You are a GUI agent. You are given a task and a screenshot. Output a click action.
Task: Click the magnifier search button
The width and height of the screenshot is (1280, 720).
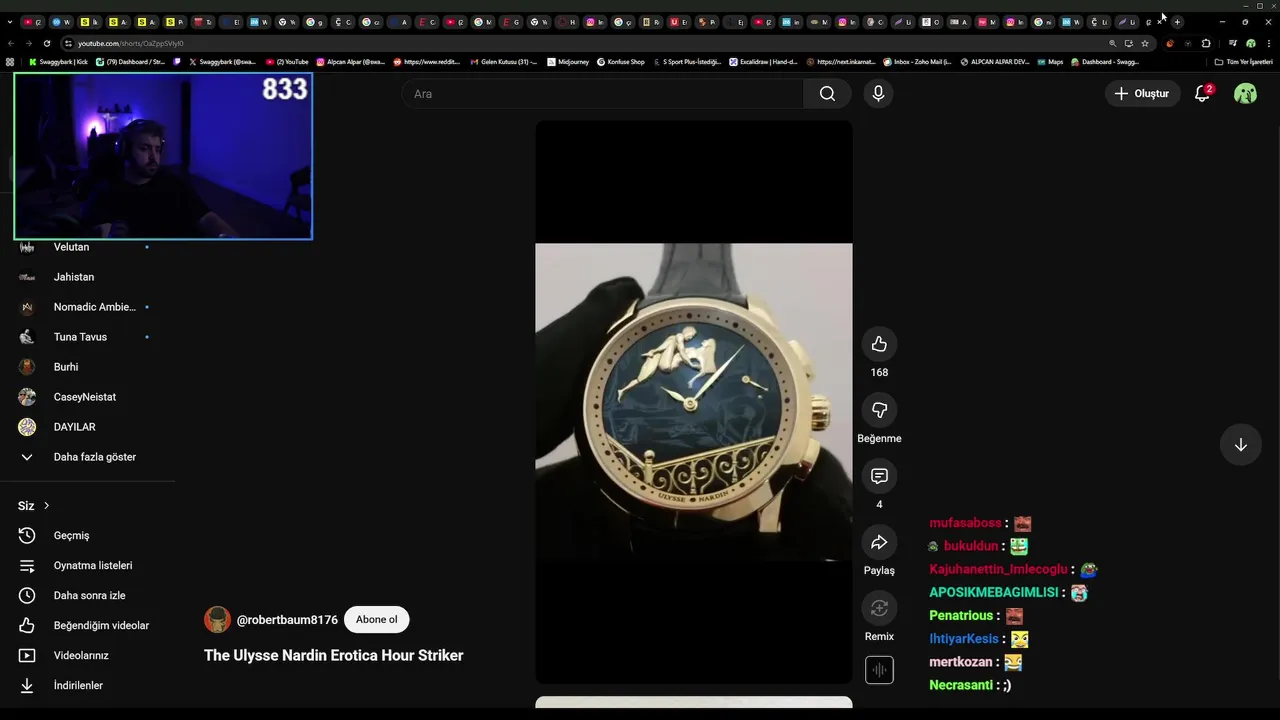point(827,93)
